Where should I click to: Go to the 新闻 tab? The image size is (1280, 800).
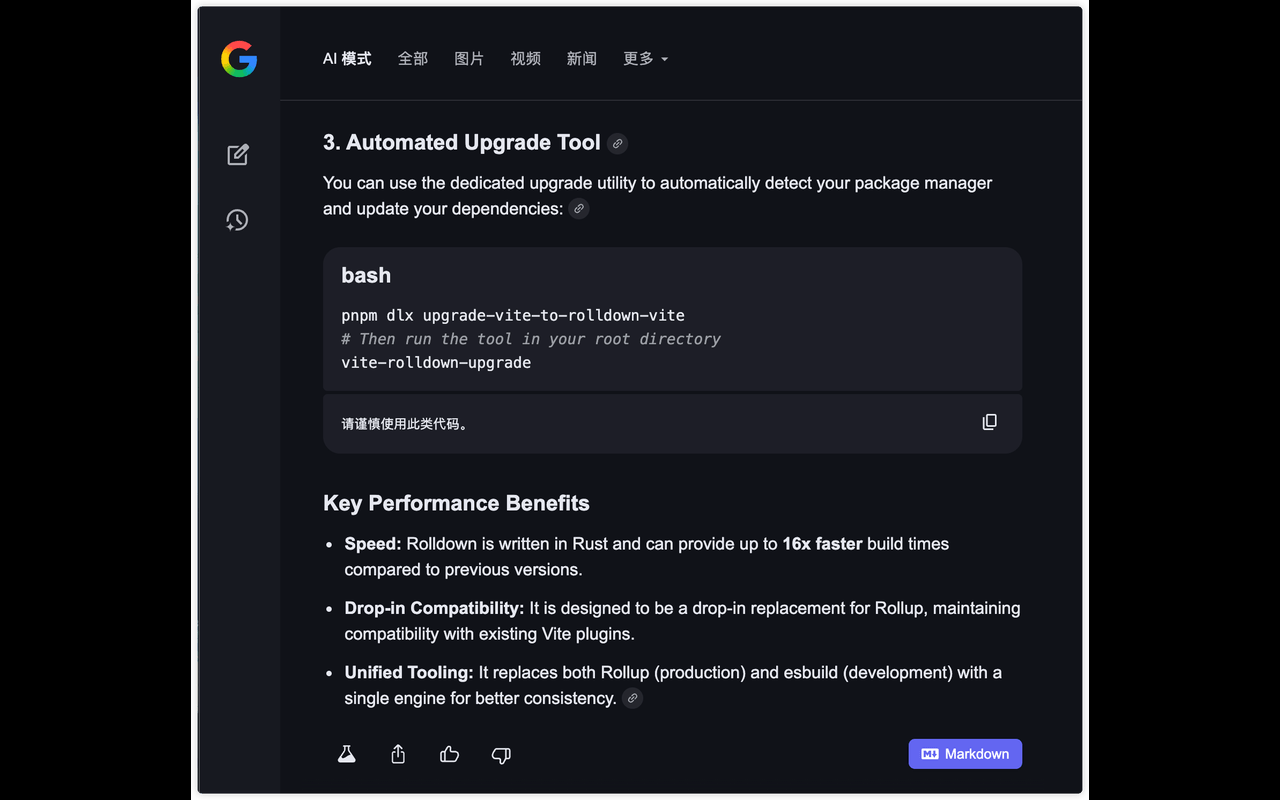pyautogui.click(x=581, y=59)
